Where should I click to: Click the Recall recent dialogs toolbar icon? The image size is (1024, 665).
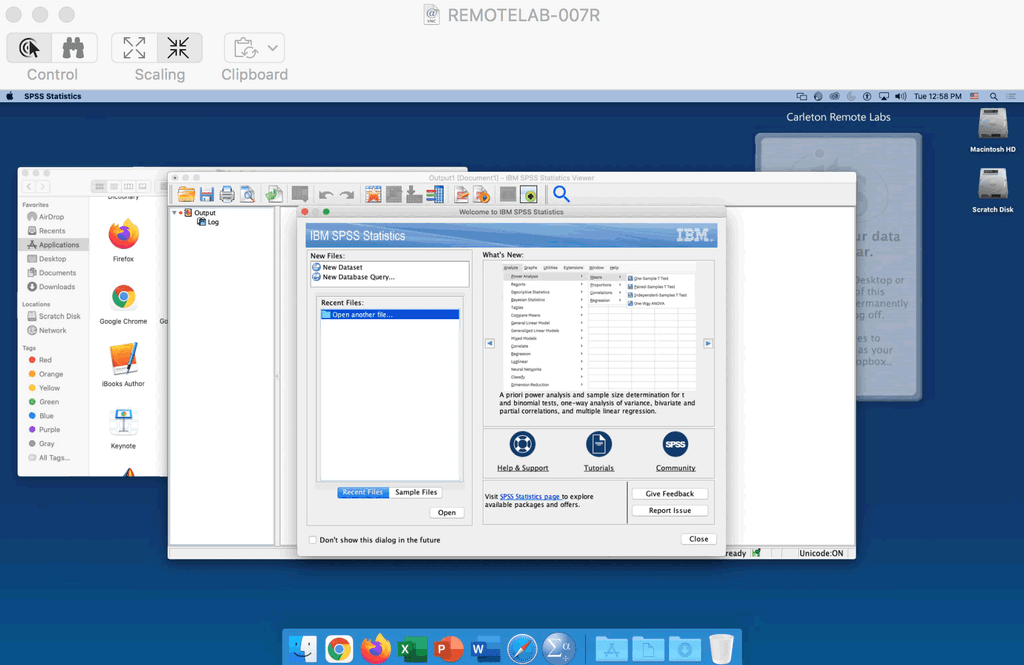300,194
